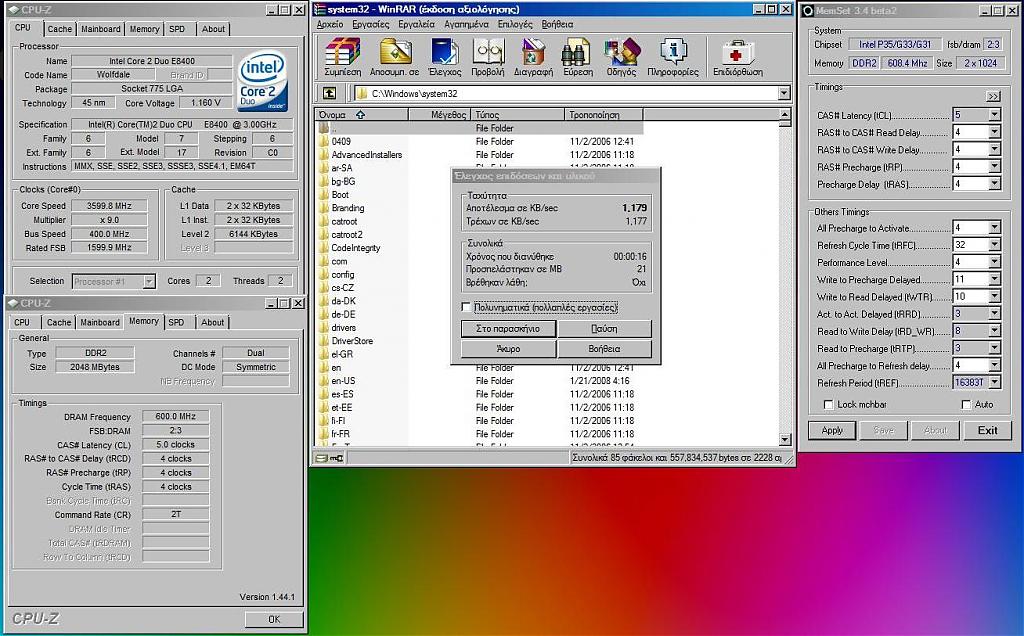Click the folder icon beside en-US

[x=324, y=381]
